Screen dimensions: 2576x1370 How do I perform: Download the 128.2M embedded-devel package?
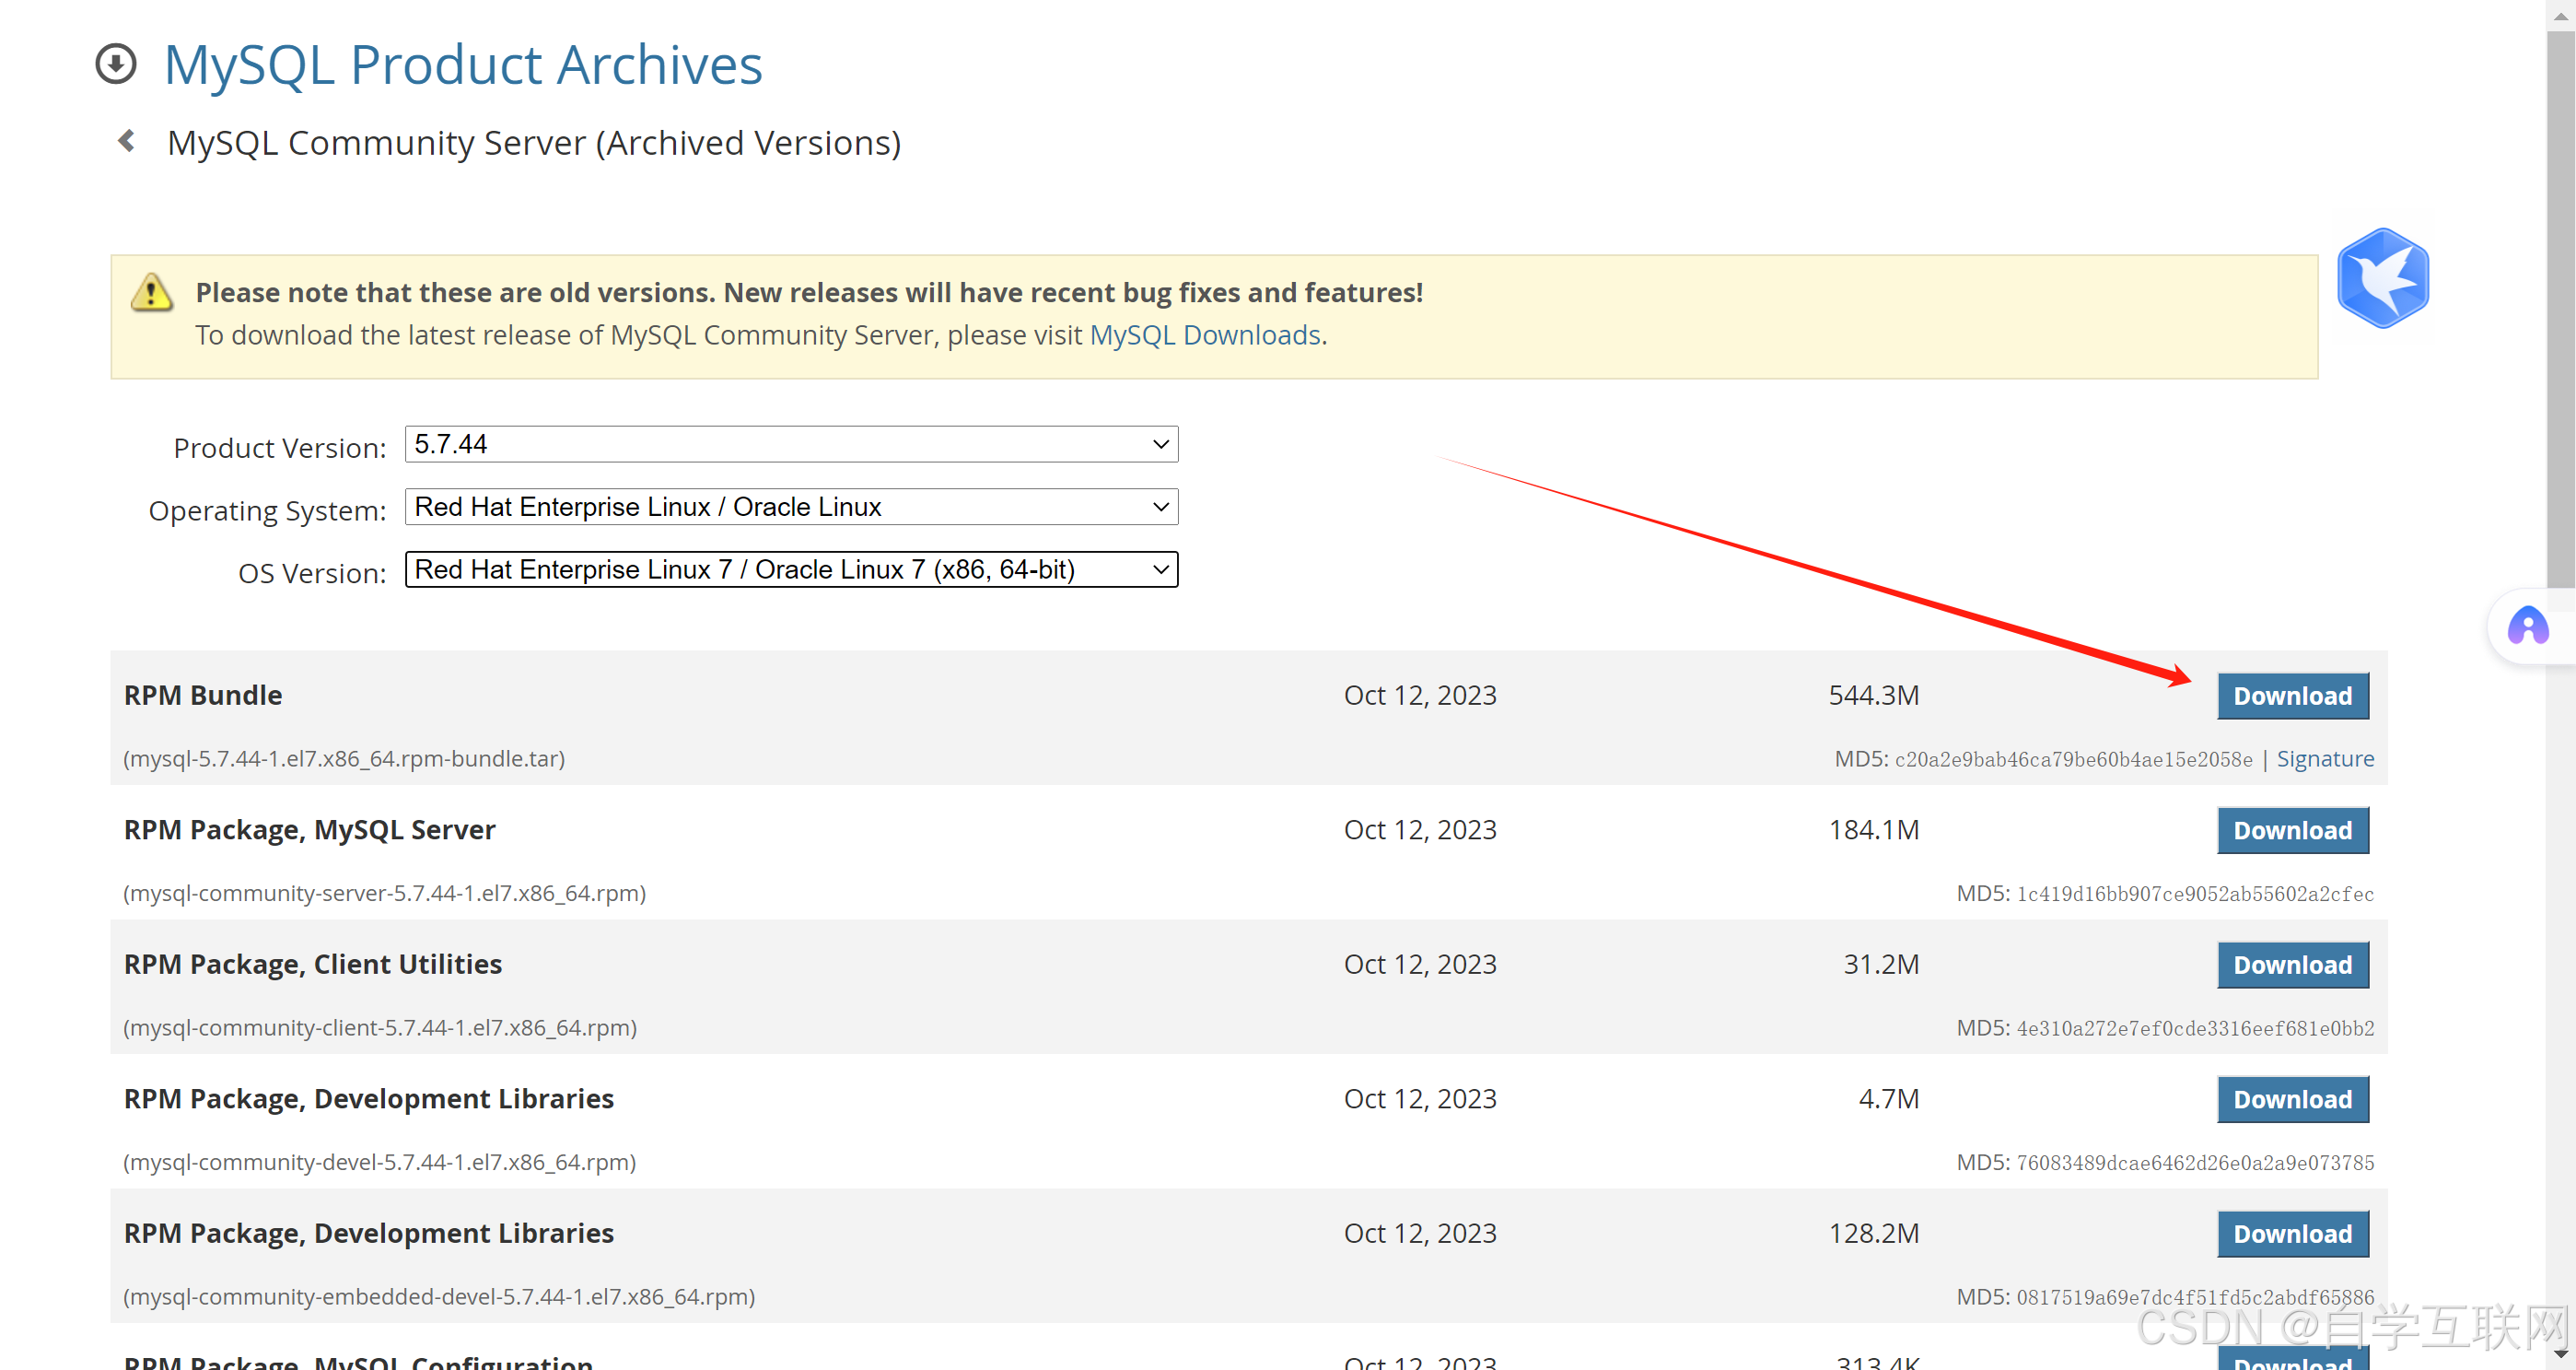click(2292, 1234)
